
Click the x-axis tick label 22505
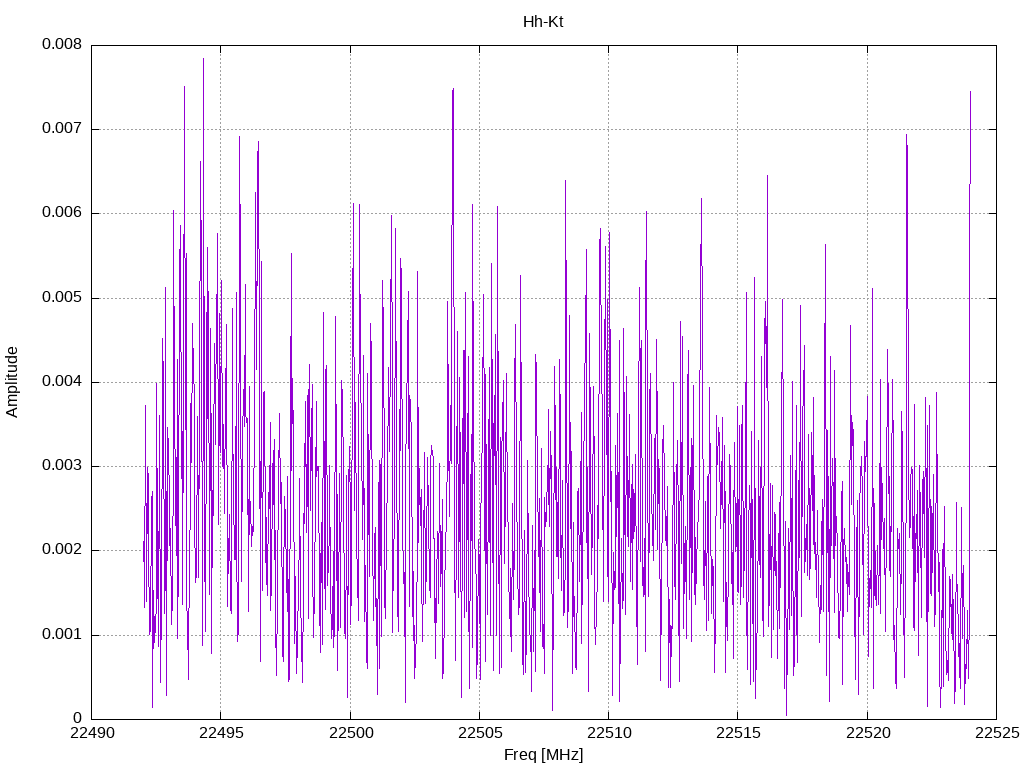480,733
